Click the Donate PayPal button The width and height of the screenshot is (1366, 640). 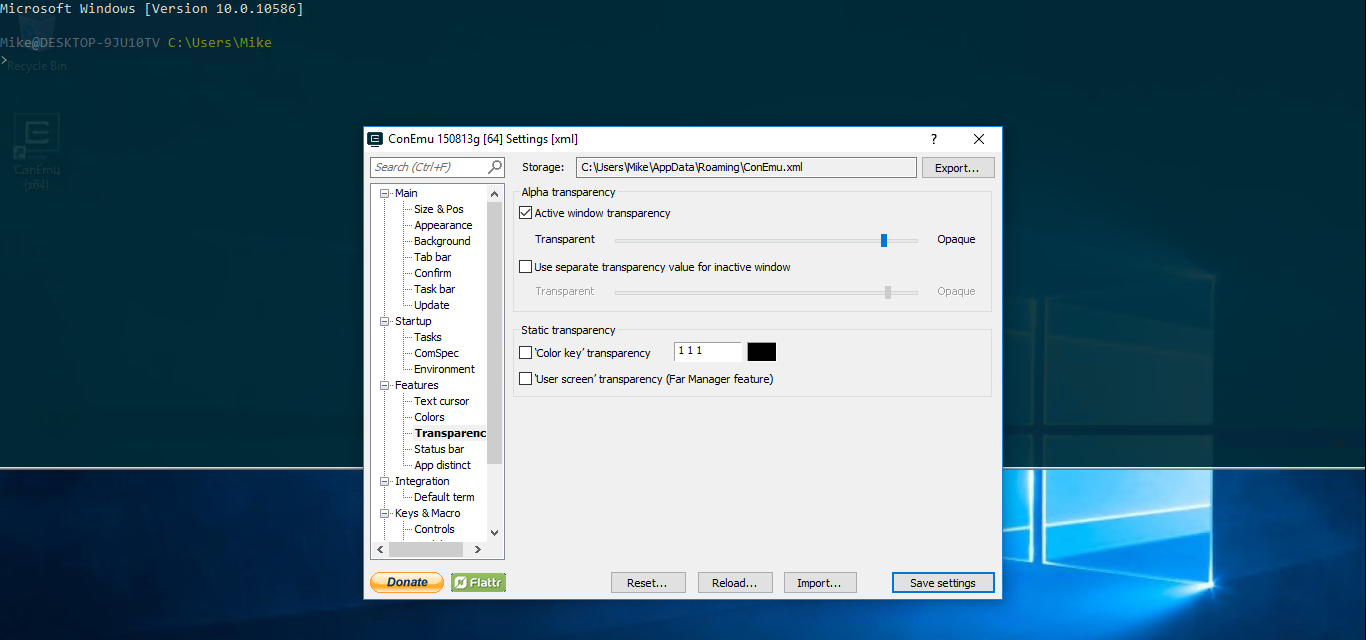407,582
